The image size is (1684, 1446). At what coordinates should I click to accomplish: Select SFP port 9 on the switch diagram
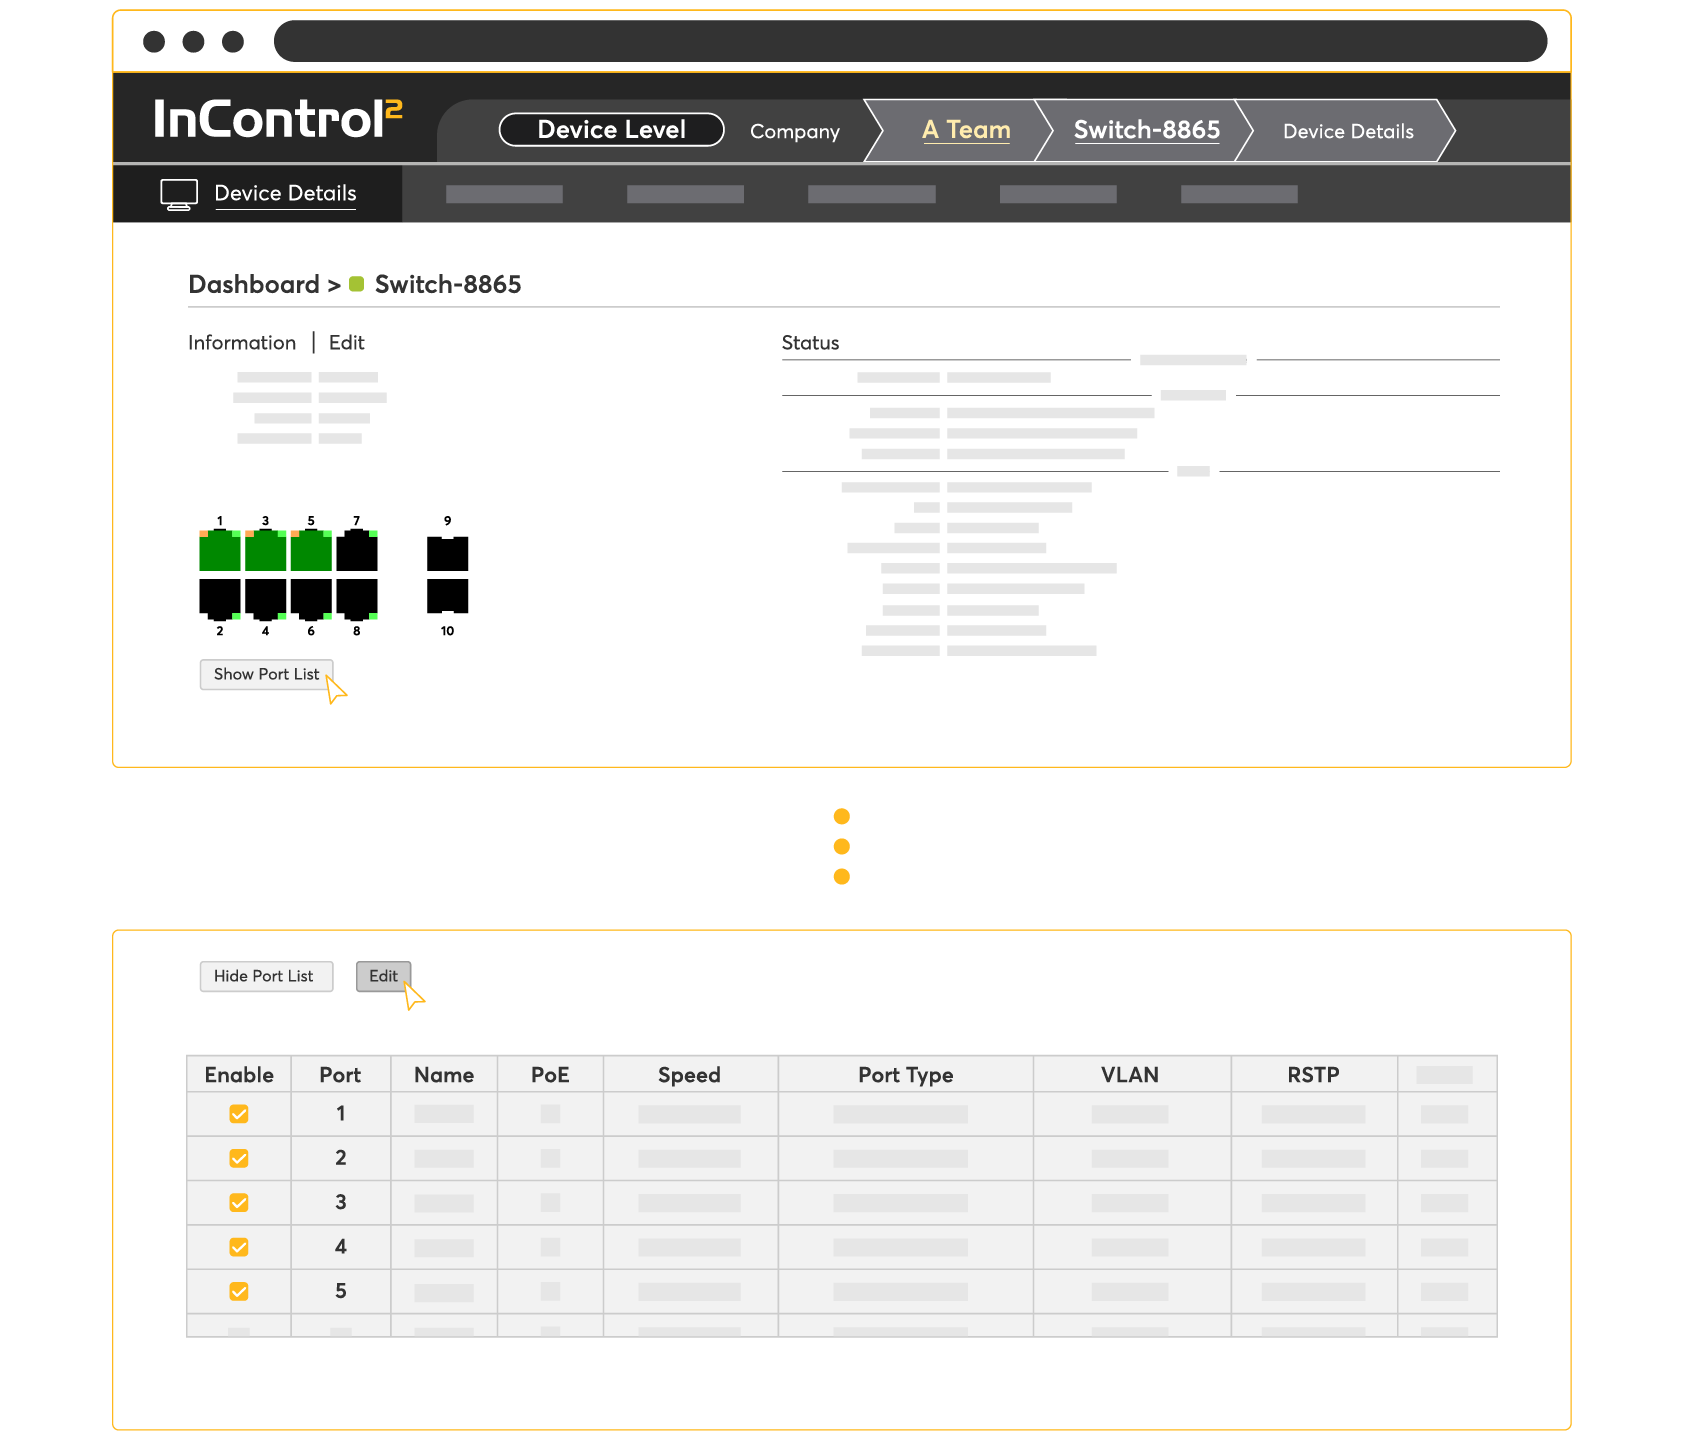pos(448,553)
